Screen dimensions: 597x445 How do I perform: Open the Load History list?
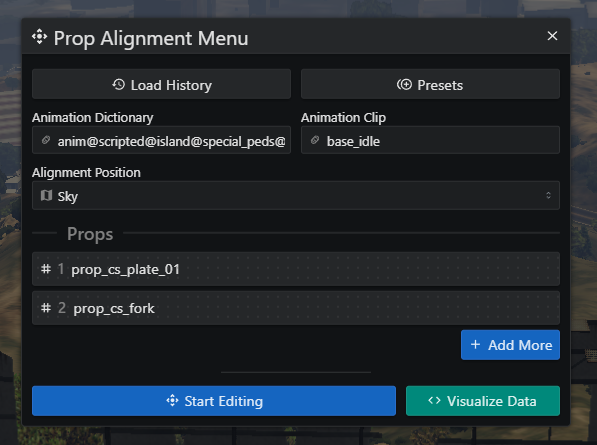pyautogui.click(x=161, y=85)
